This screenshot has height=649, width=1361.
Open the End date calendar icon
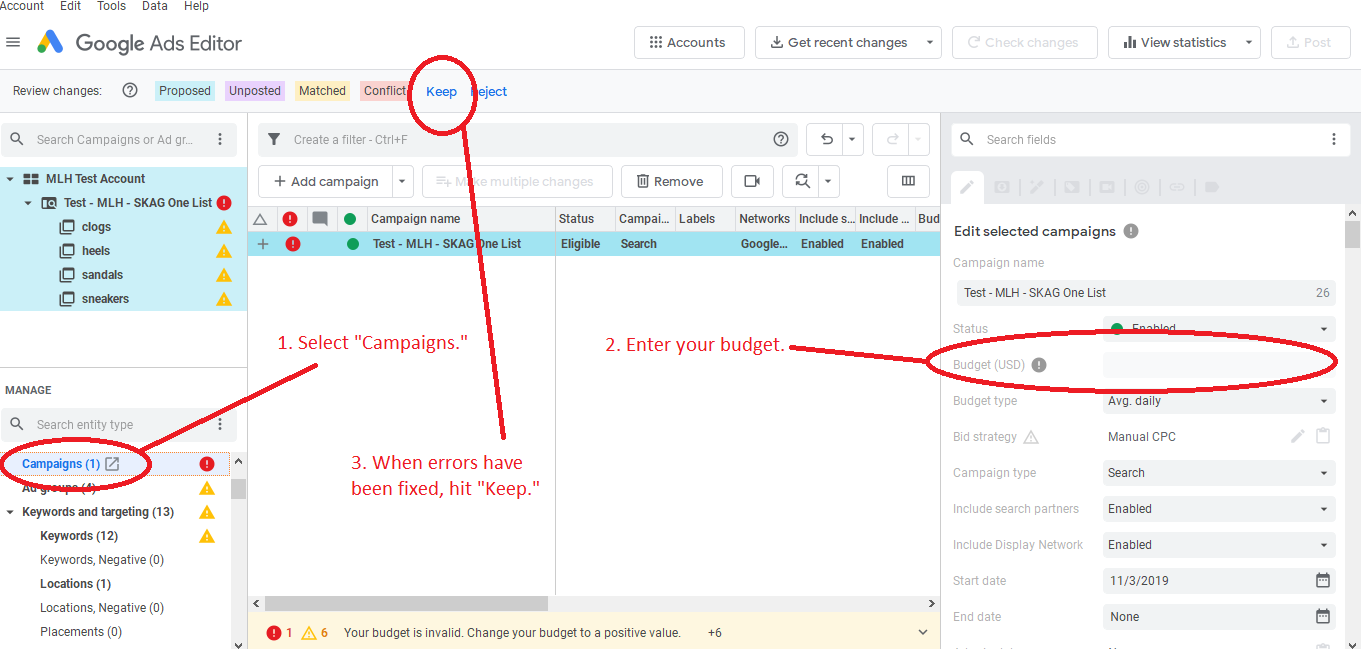pyautogui.click(x=1323, y=616)
